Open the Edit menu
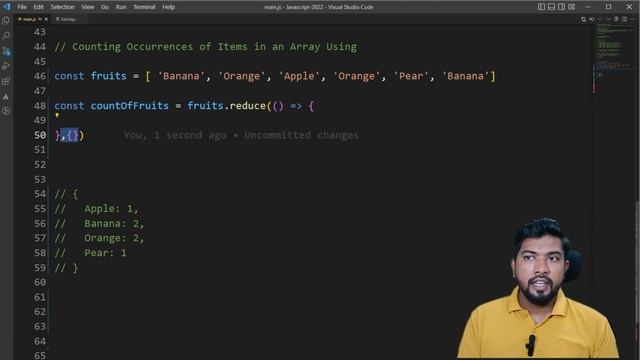The height and width of the screenshot is (360, 640). pyautogui.click(x=38, y=7)
